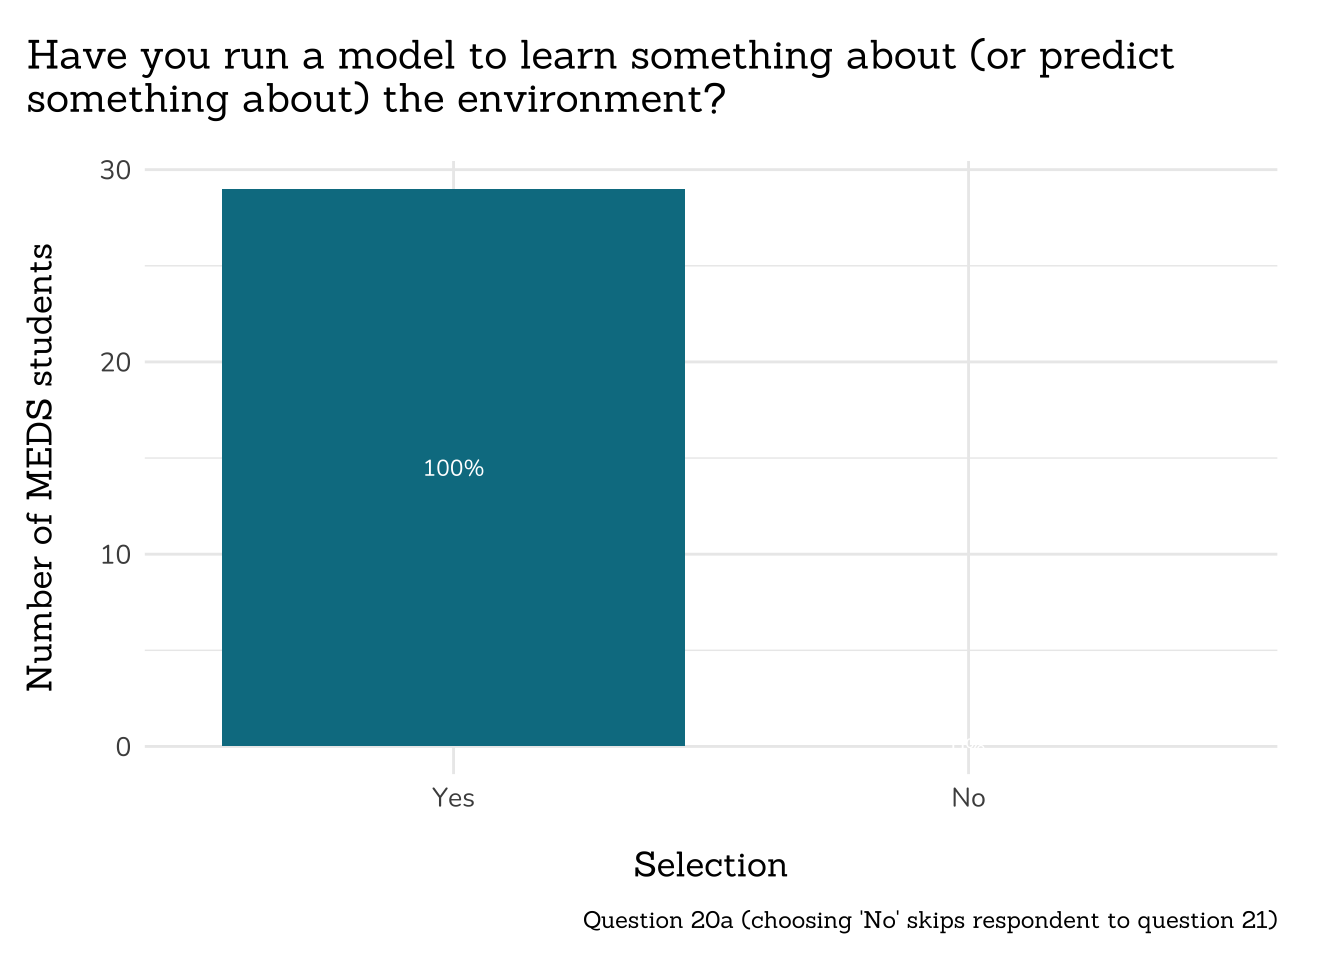
Task: Click the "Number of MEDS students" axis title
Action: (40, 467)
